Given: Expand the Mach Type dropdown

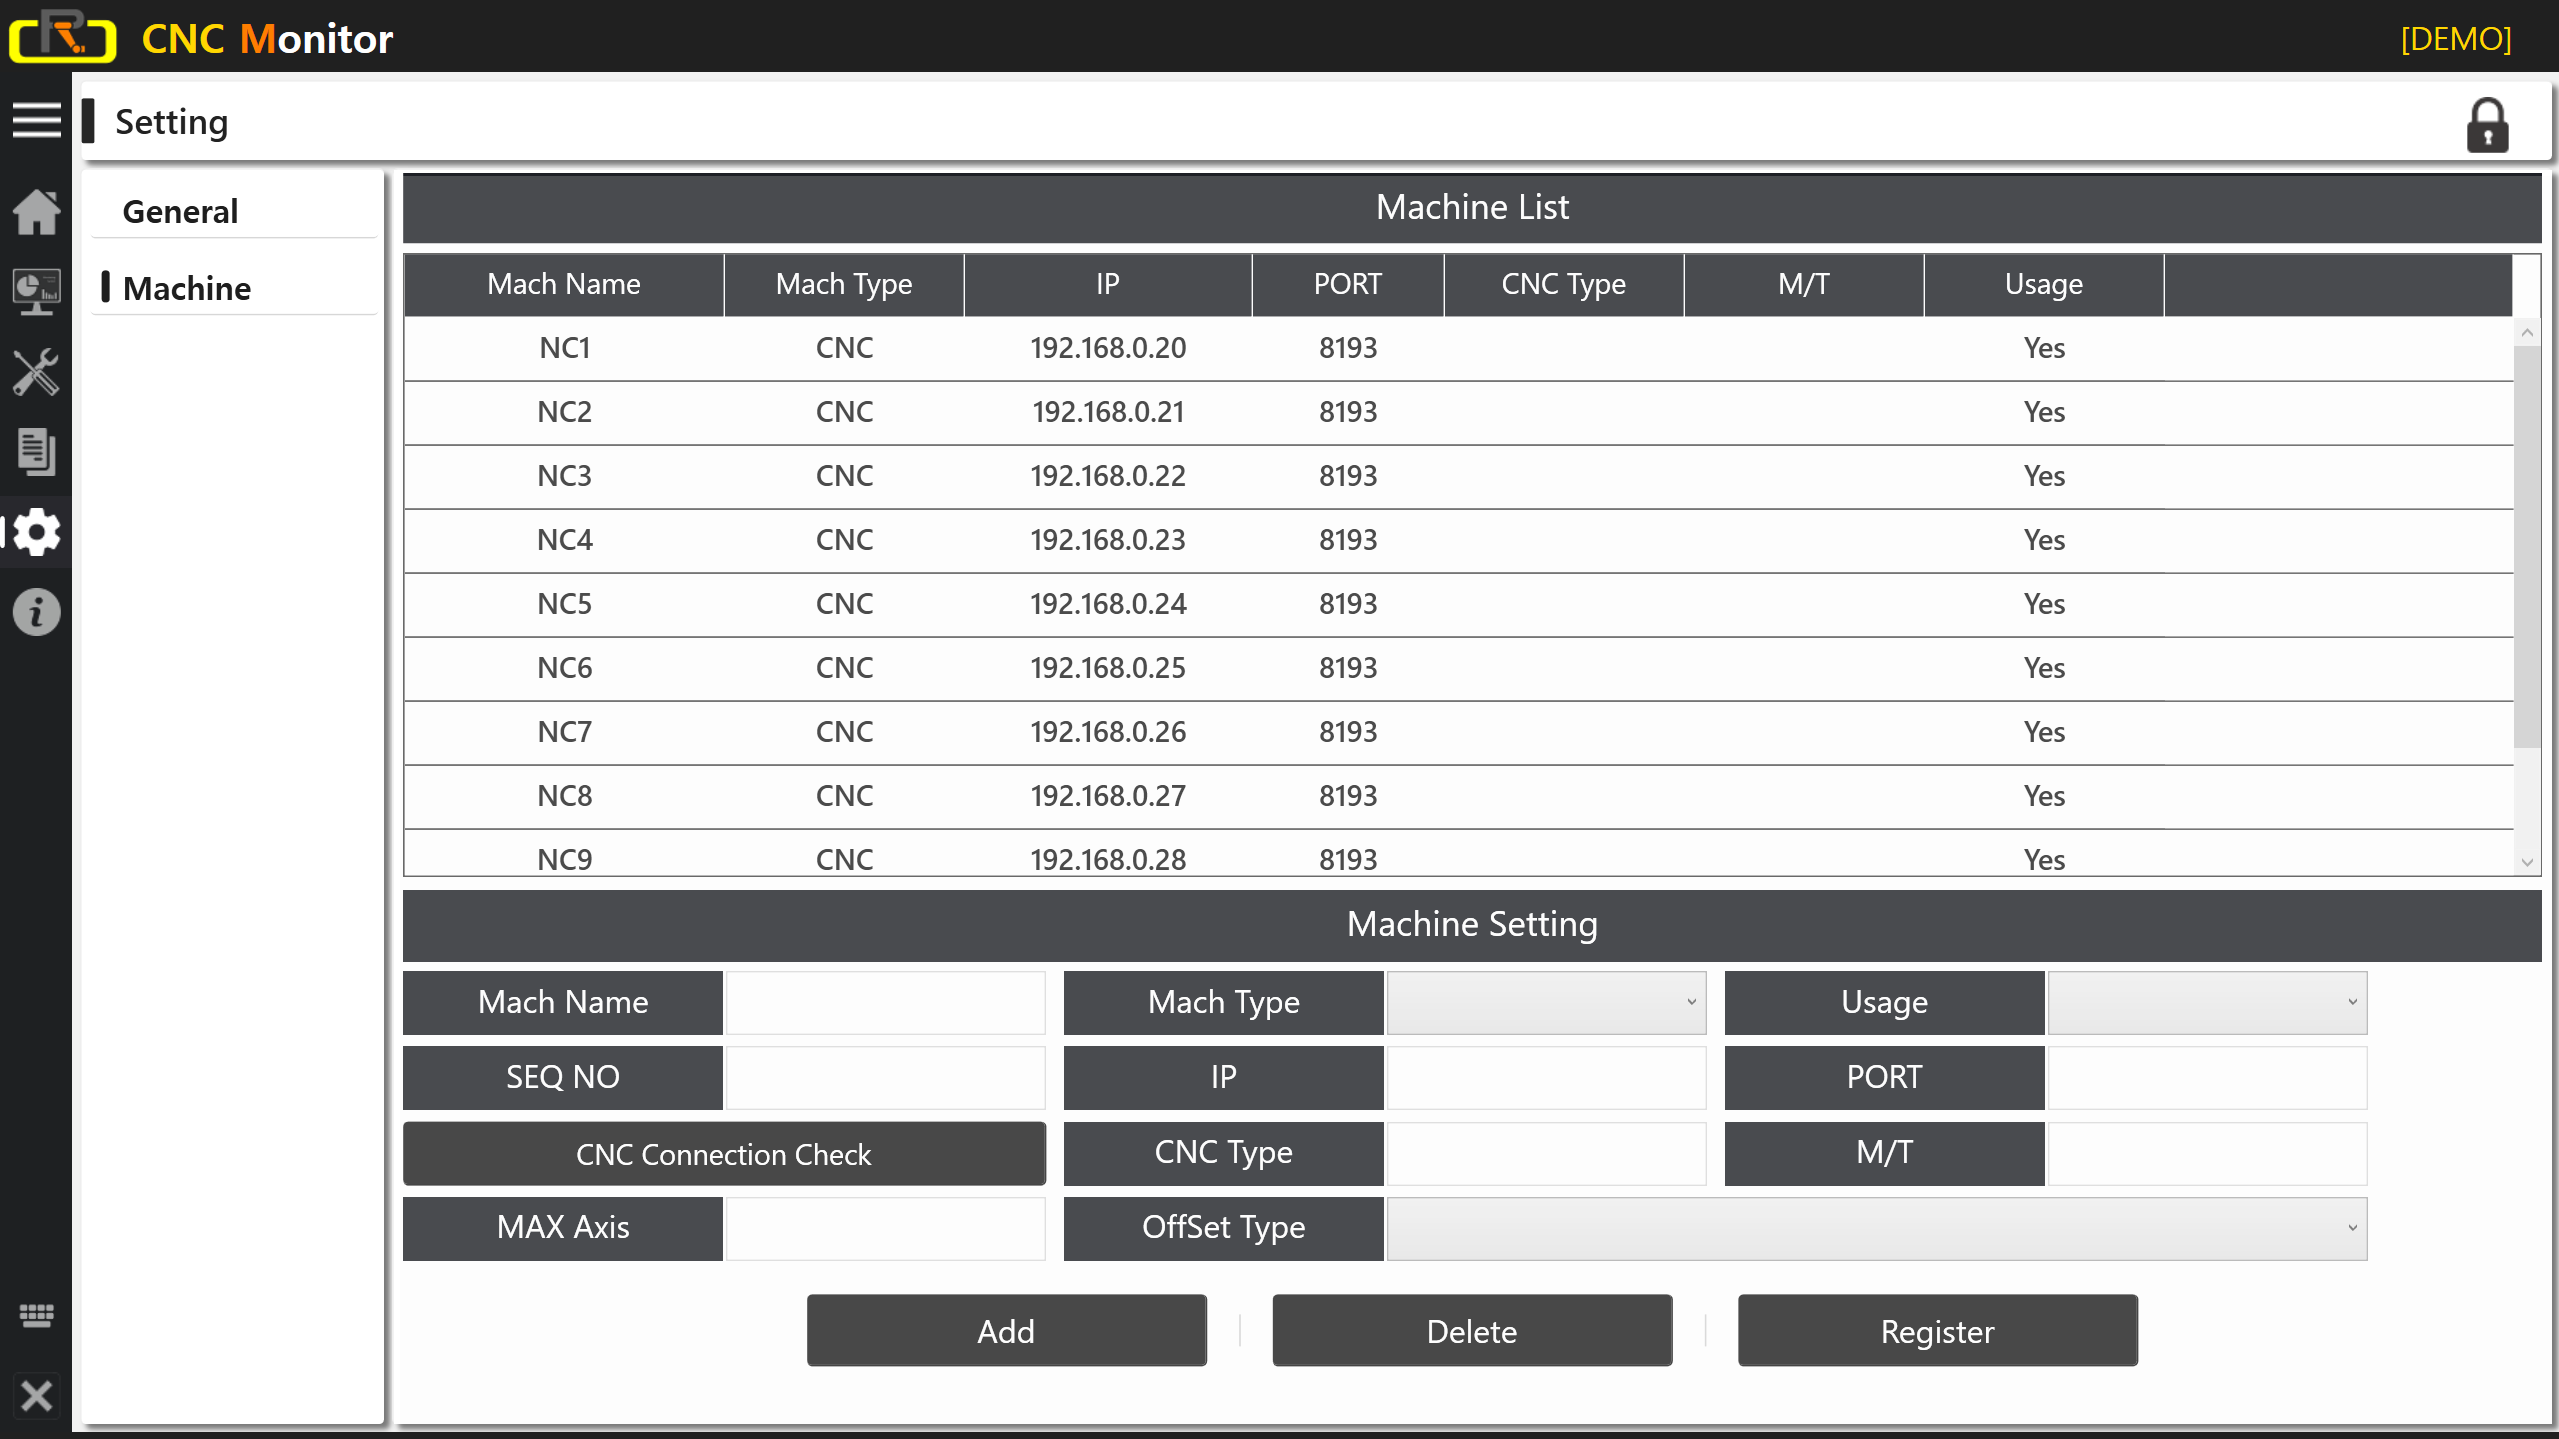Looking at the screenshot, I should click(x=1545, y=1002).
